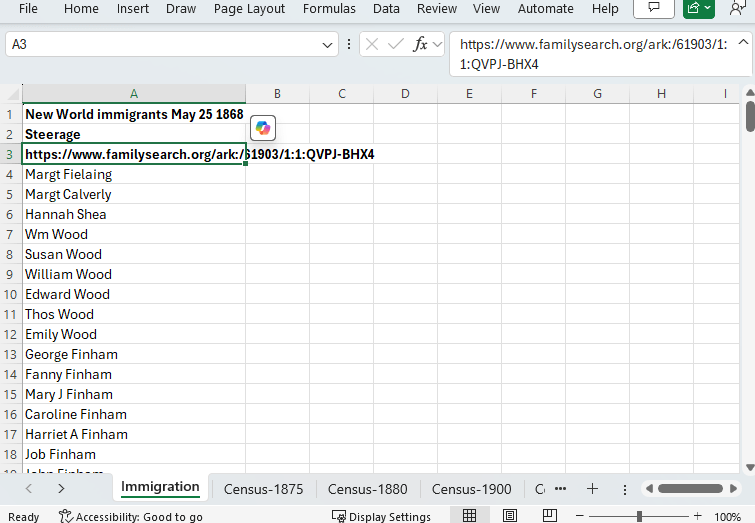This screenshot has width=755, height=523.
Task: Click the zoom slider handle
Action: (640, 516)
